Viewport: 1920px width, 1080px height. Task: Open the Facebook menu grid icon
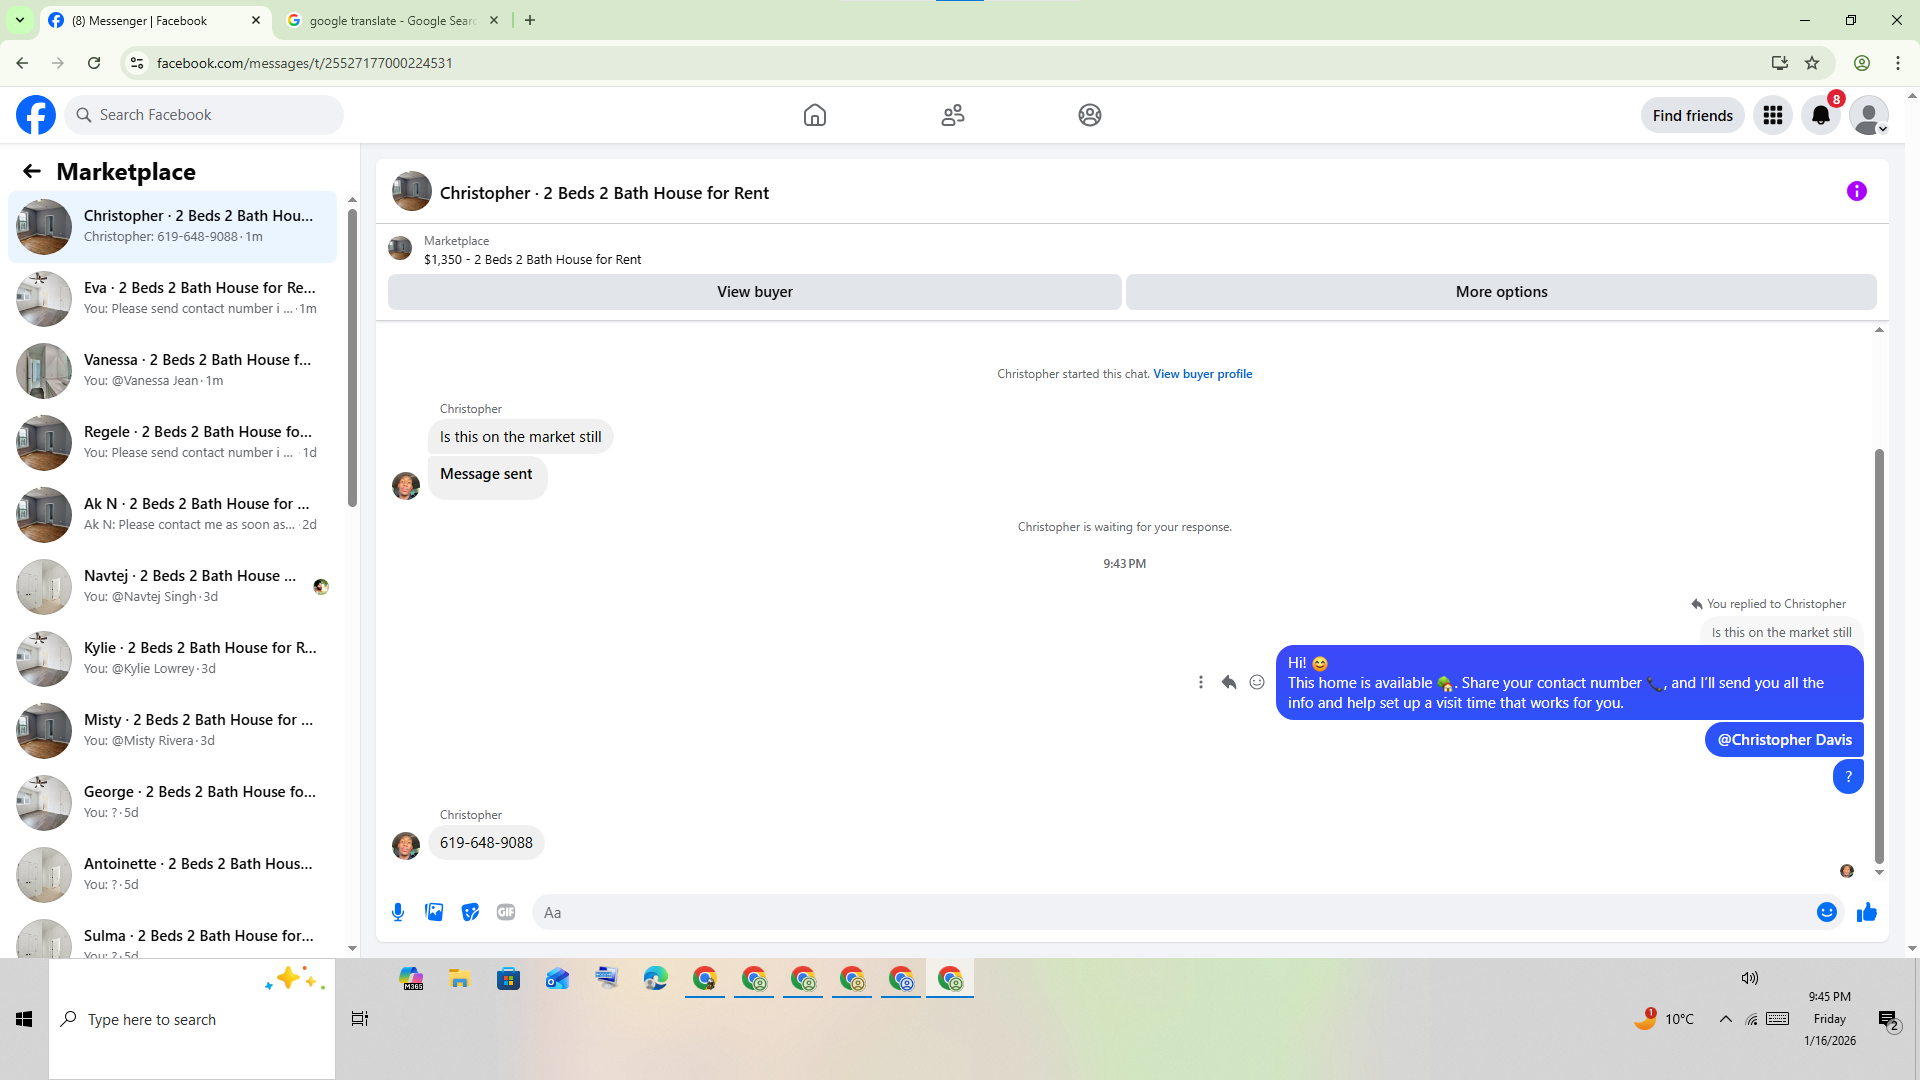(x=1773, y=115)
